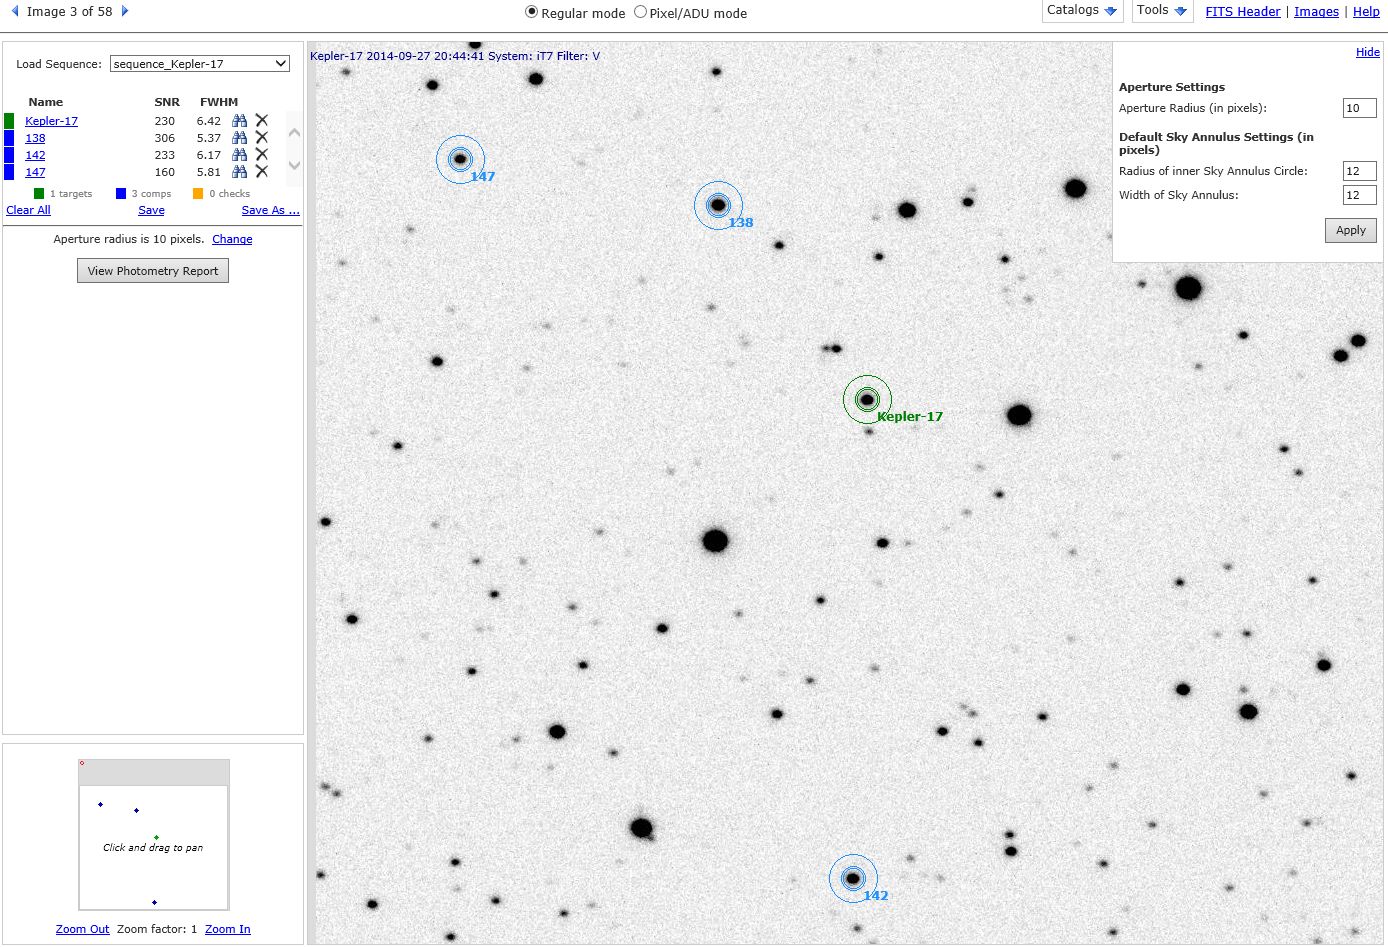Click View Photometry Report button
Image resolution: width=1388 pixels, height=947 pixels.
153,271
